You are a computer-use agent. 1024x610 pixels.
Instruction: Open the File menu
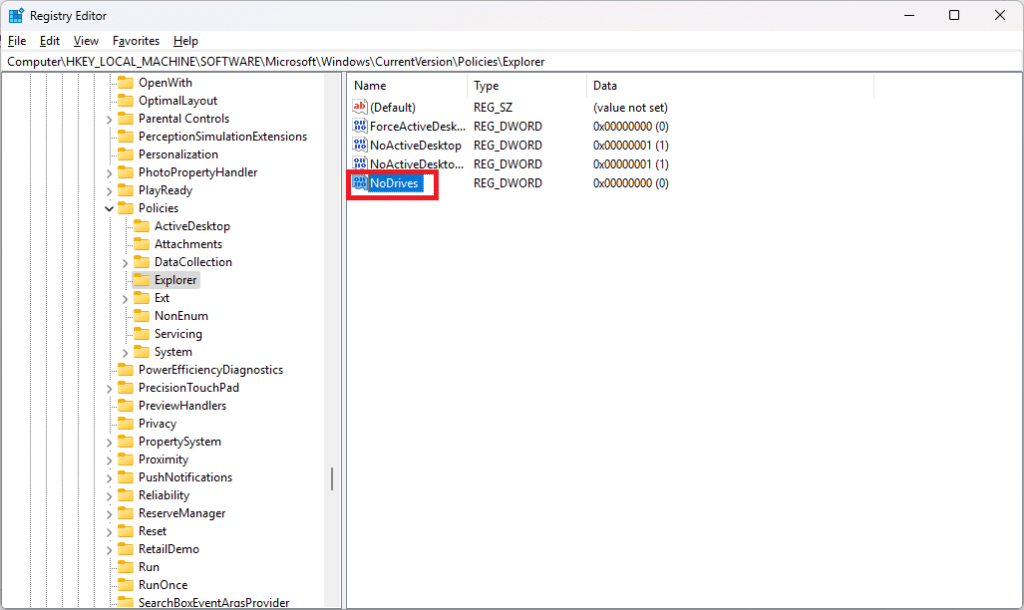tap(17, 40)
